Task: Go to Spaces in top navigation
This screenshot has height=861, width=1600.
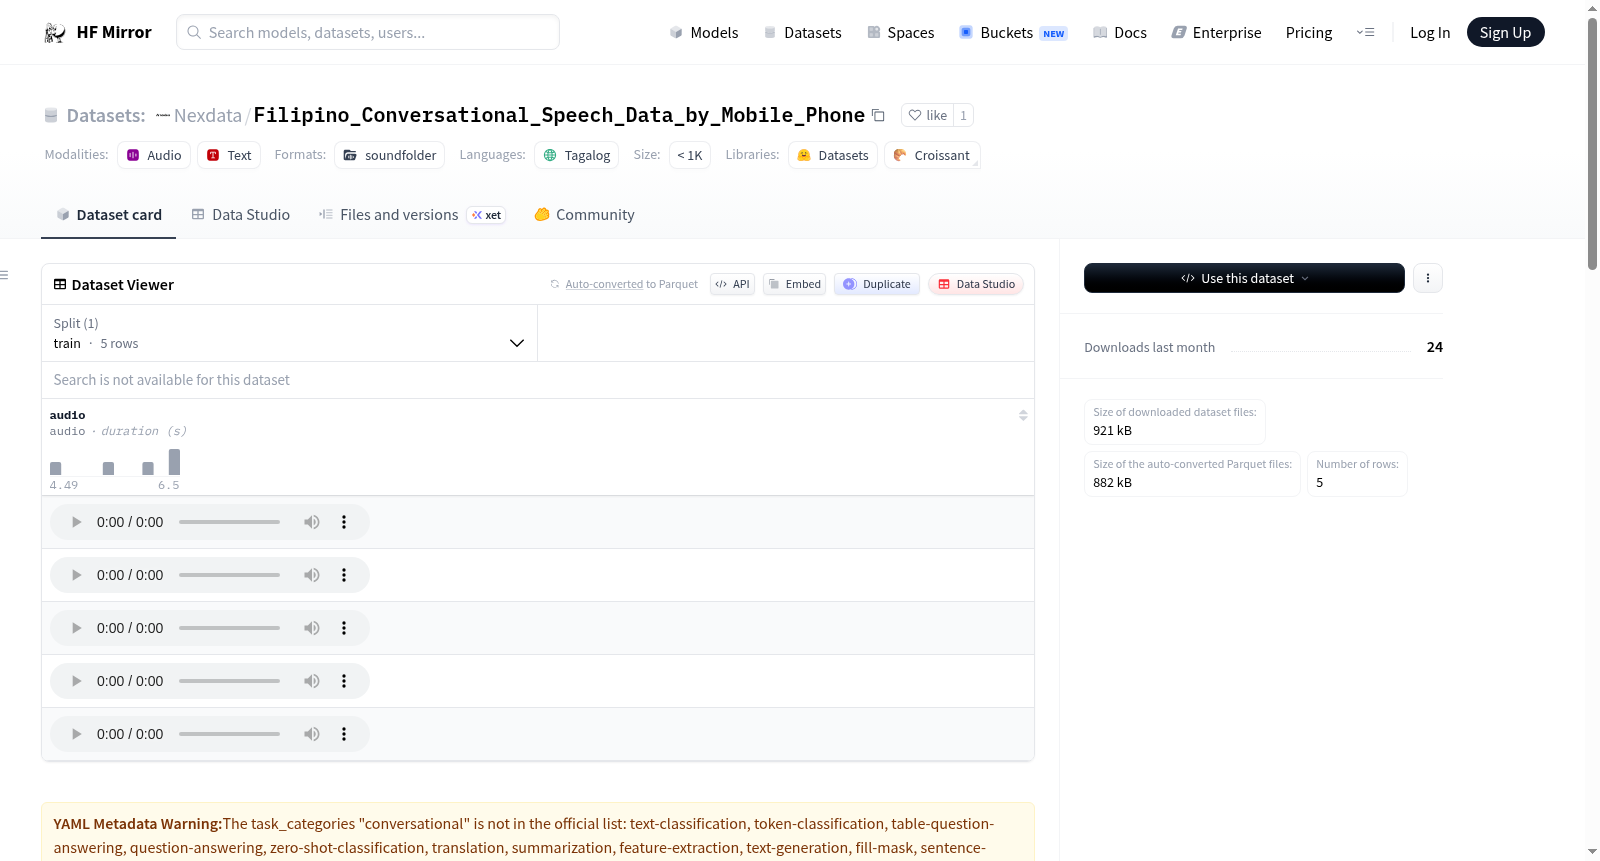Action: (900, 32)
